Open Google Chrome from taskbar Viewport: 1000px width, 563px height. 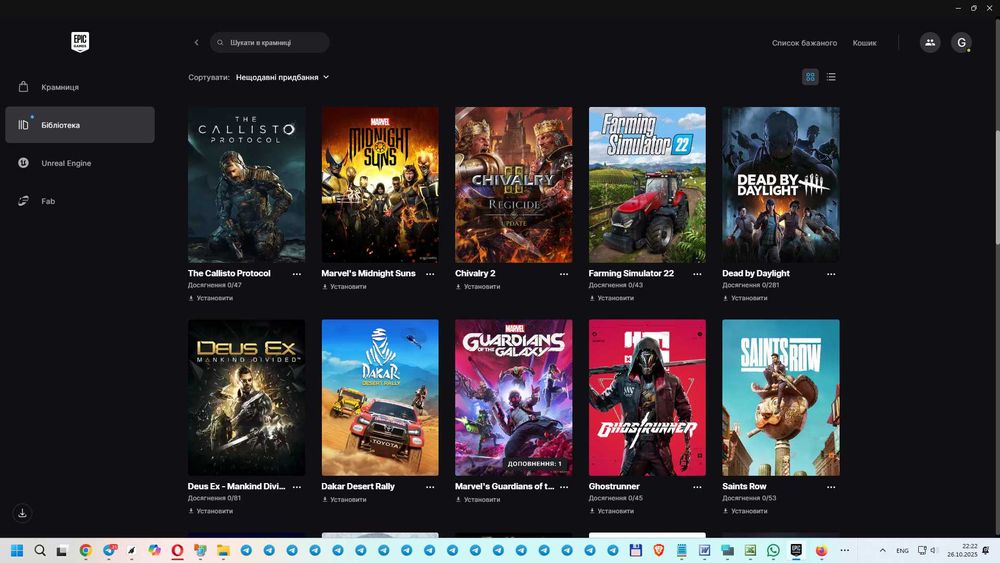pyautogui.click(x=85, y=550)
